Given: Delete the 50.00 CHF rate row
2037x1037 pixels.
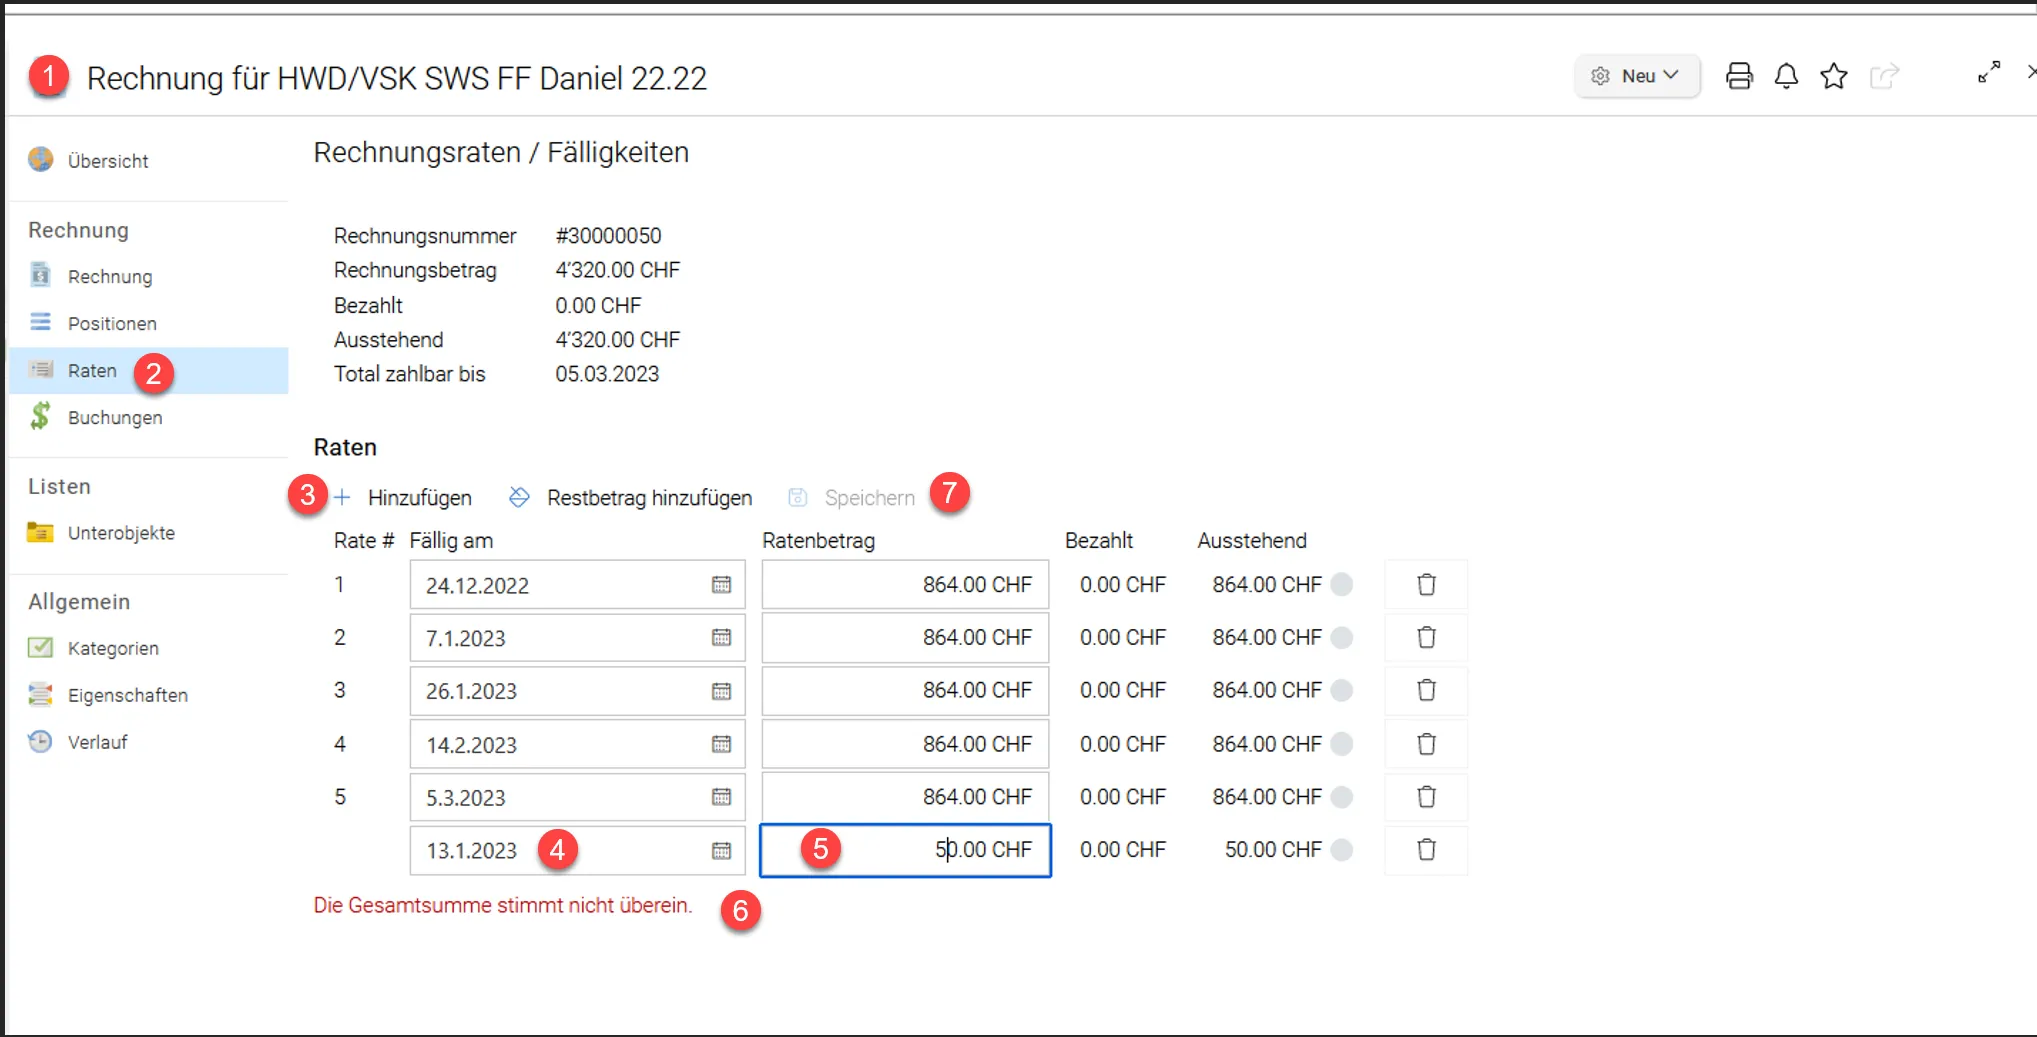Looking at the screenshot, I should (1426, 849).
